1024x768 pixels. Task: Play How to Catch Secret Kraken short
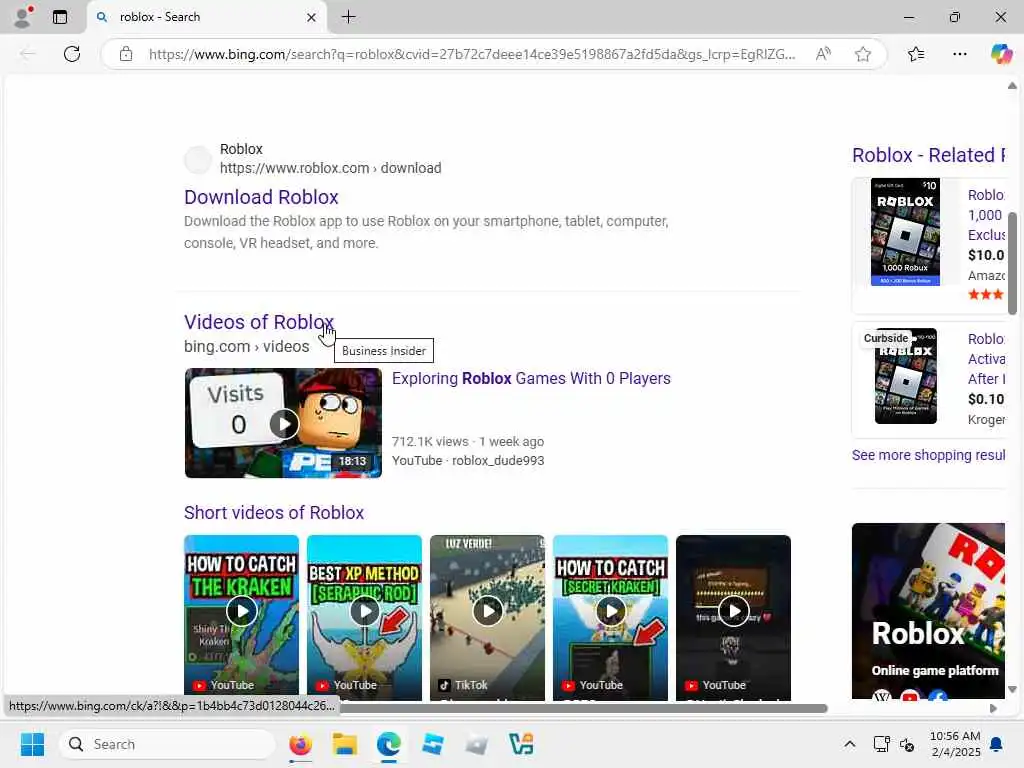[611, 617]
